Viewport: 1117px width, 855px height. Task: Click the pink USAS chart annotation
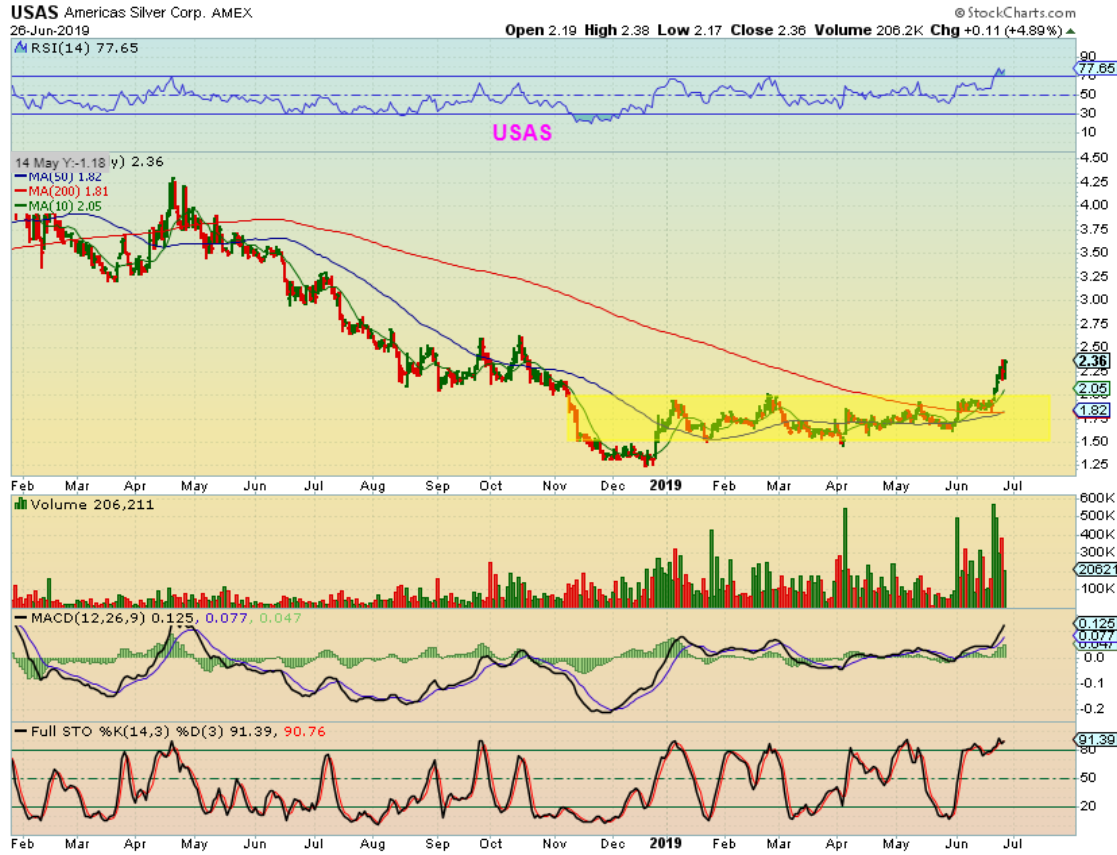pos(521,132)
